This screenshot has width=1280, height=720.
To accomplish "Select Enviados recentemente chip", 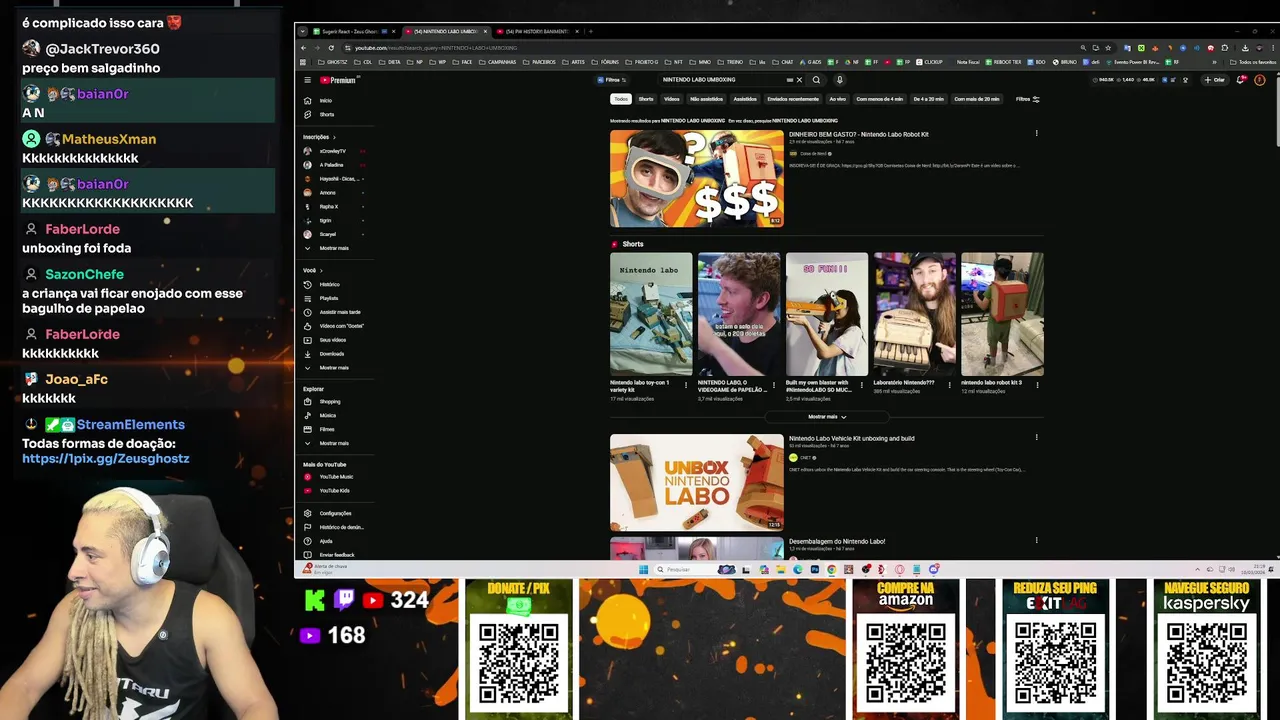I will point(793,99).
